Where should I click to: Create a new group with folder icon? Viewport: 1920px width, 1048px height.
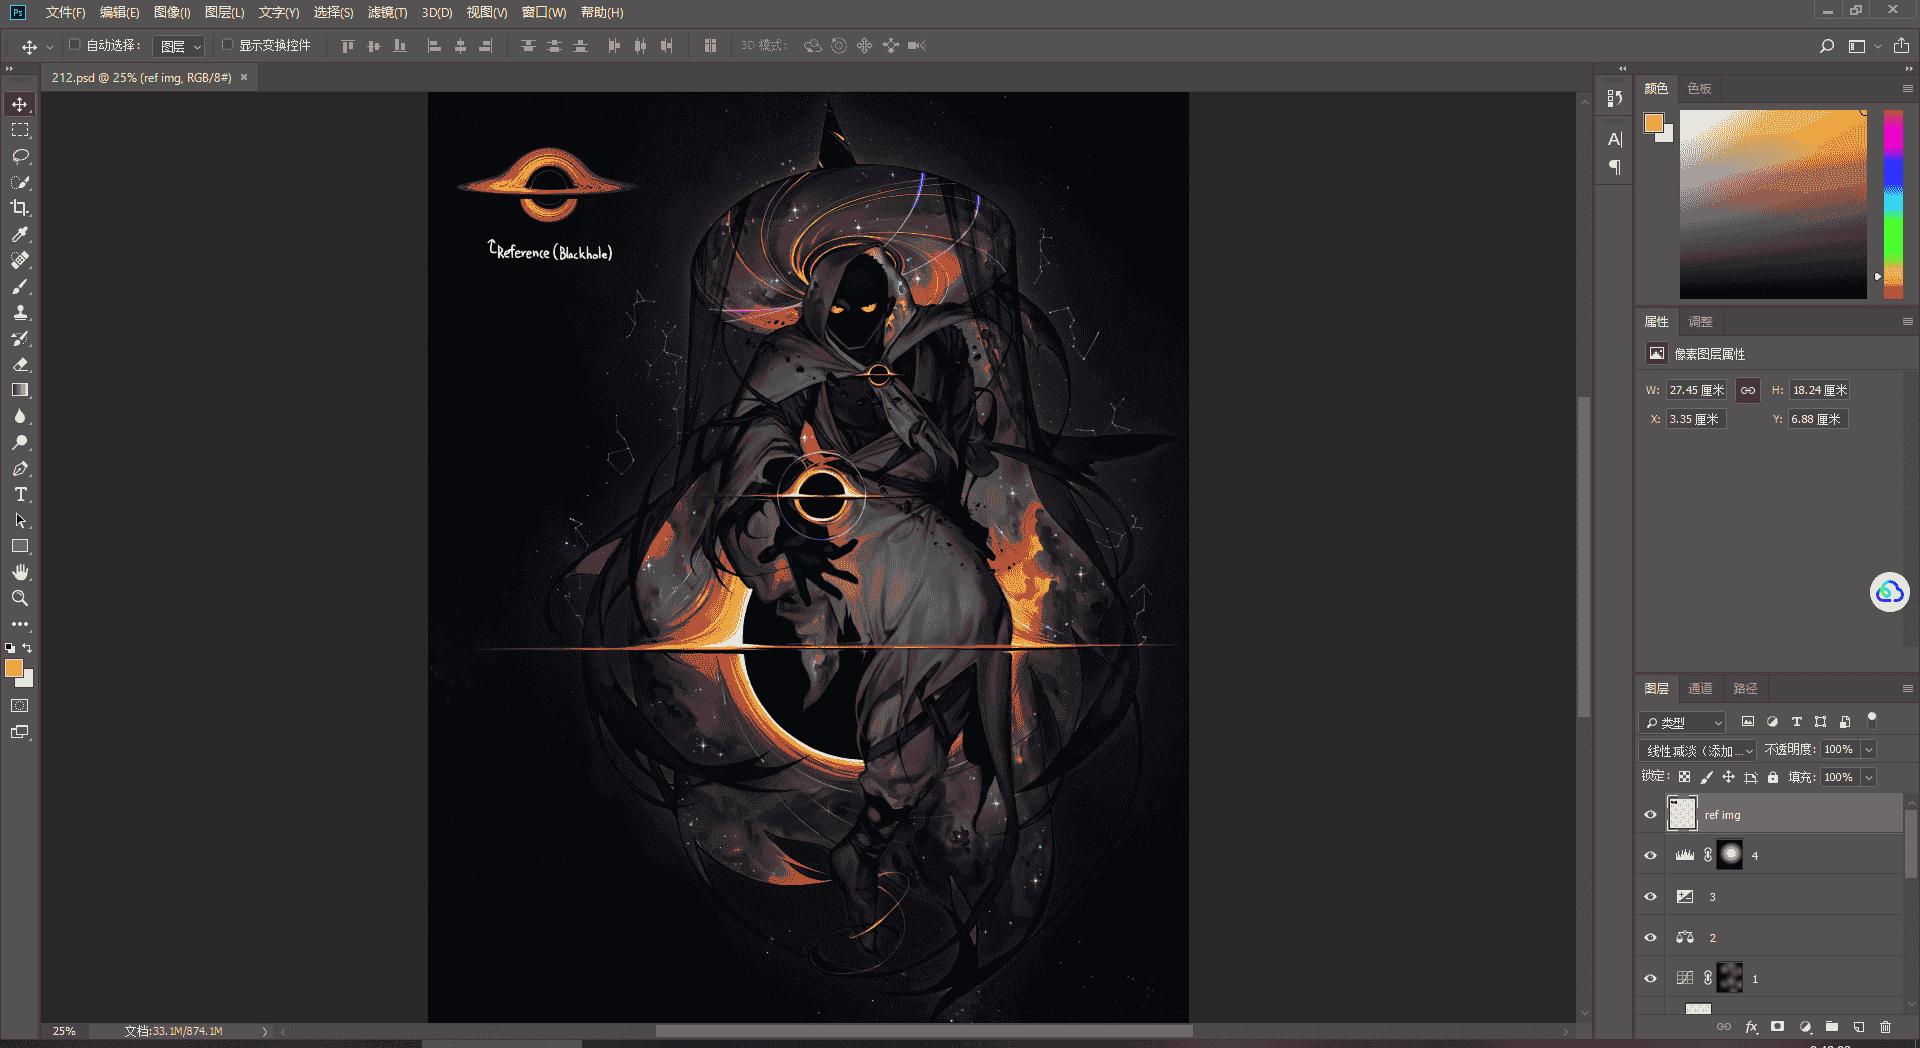tap(1832, 1027)
